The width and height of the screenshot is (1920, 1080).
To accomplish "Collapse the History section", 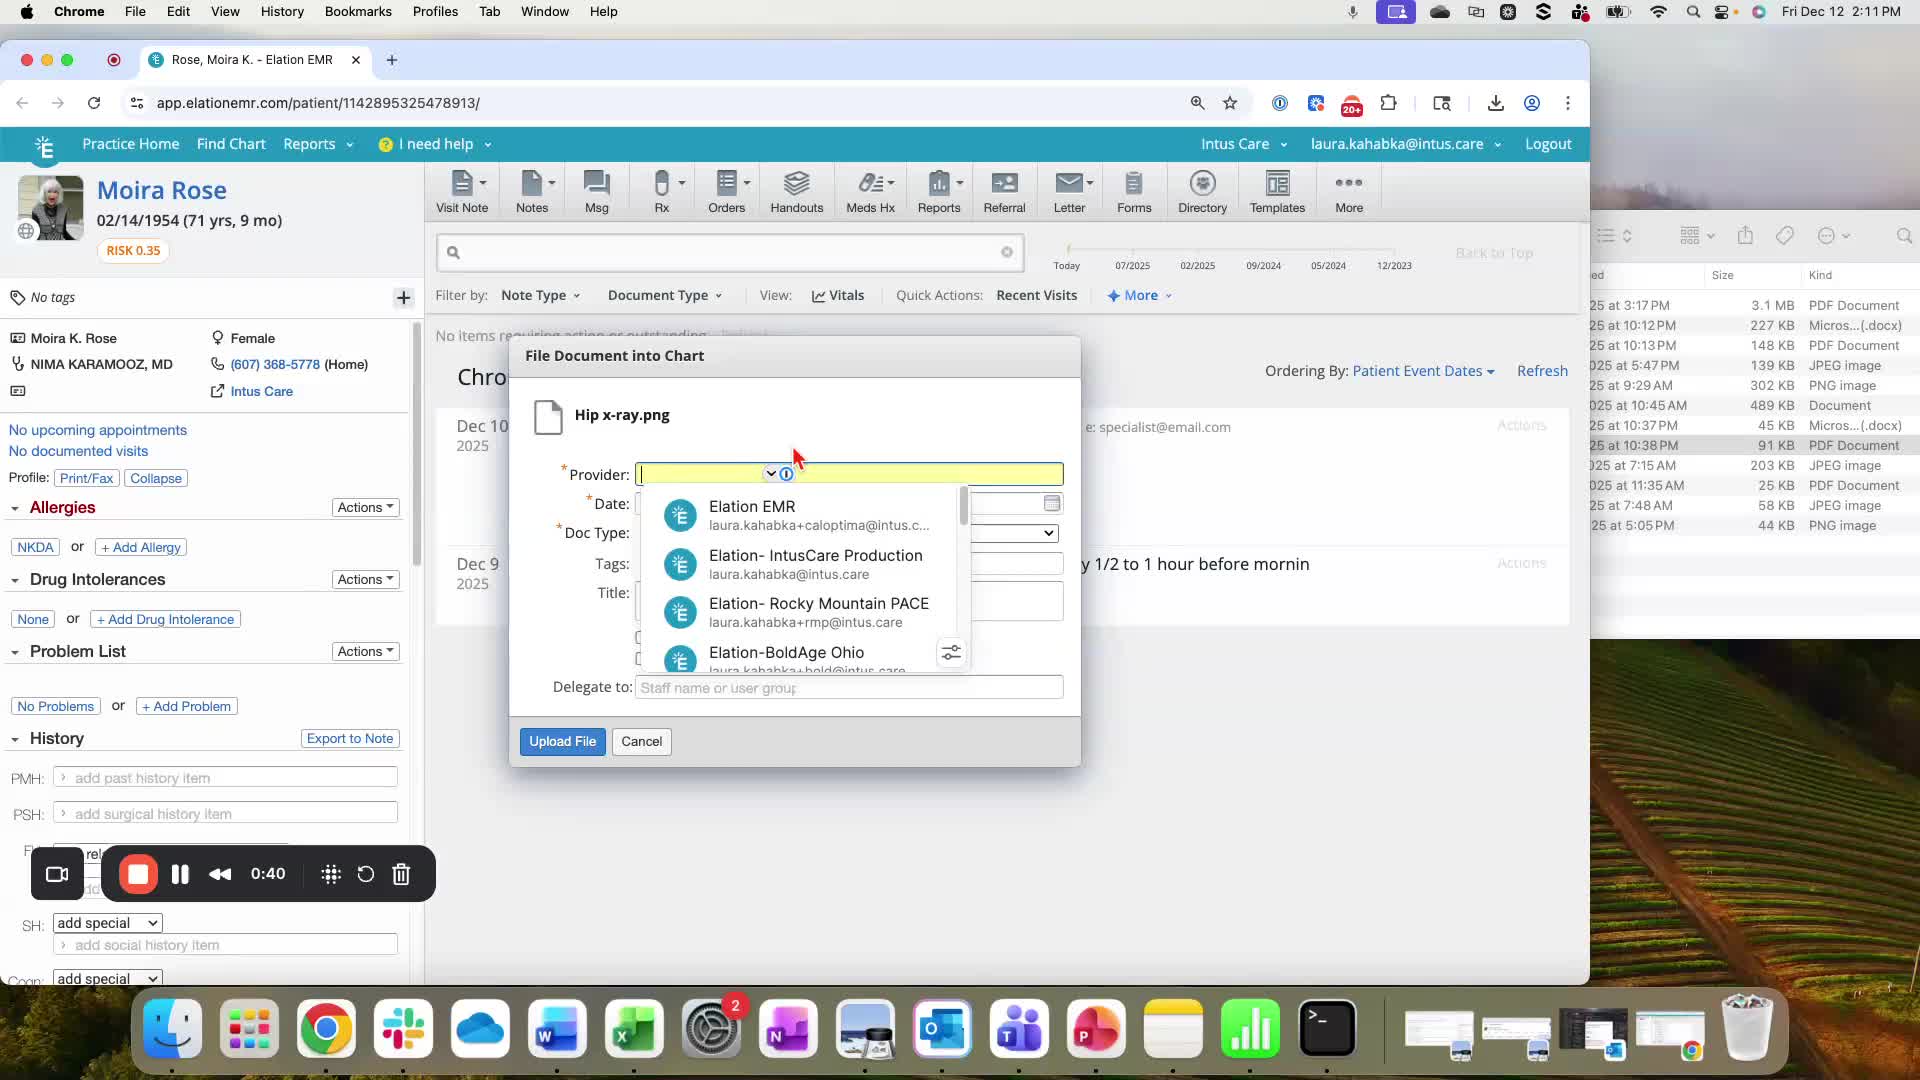I will [x=14, y=740].
